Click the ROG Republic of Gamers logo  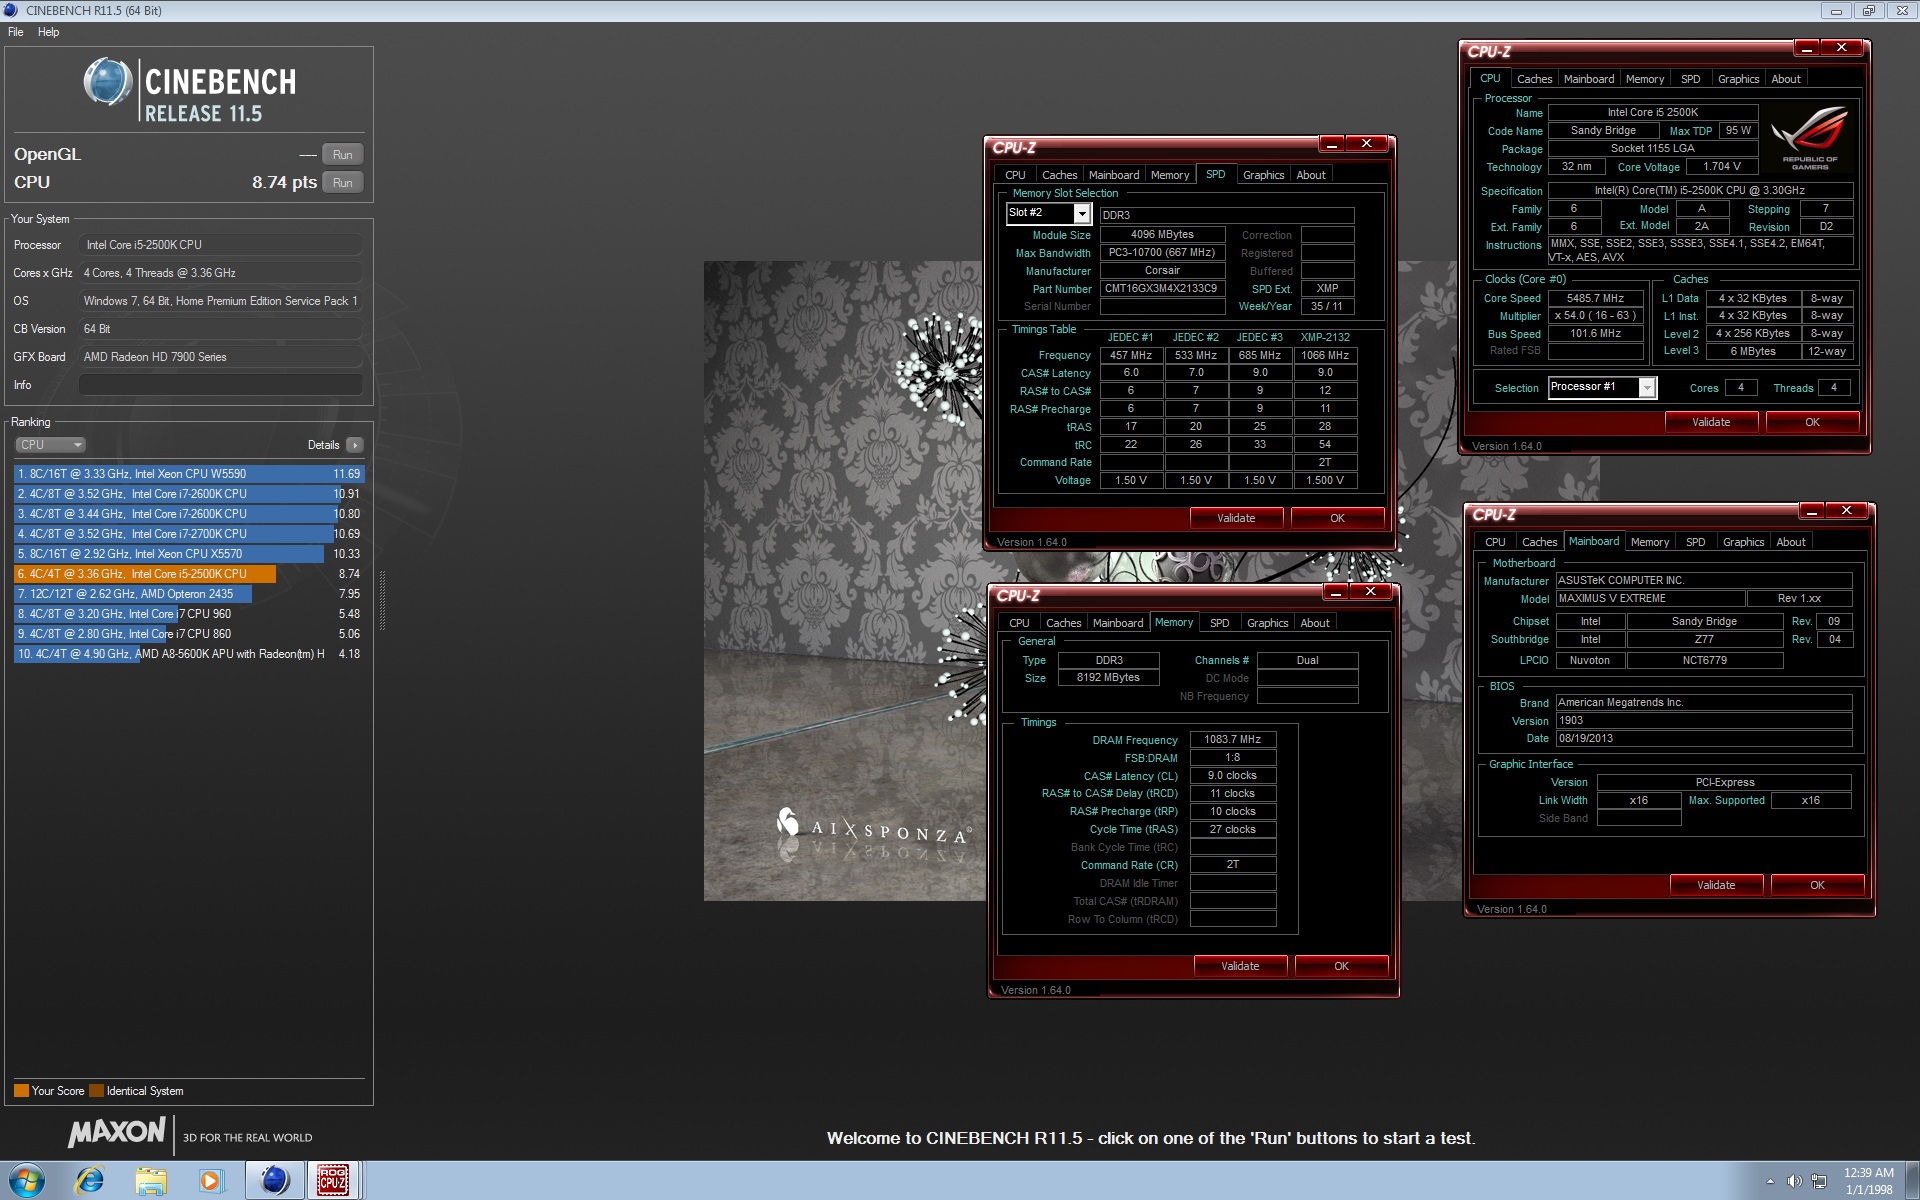pos(1810,137)
